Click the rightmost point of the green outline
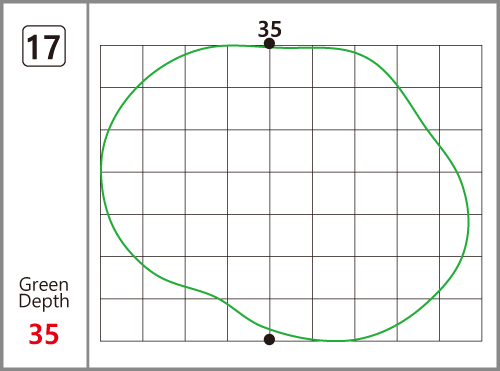The image size is (500, 371). tap(469, 218)
